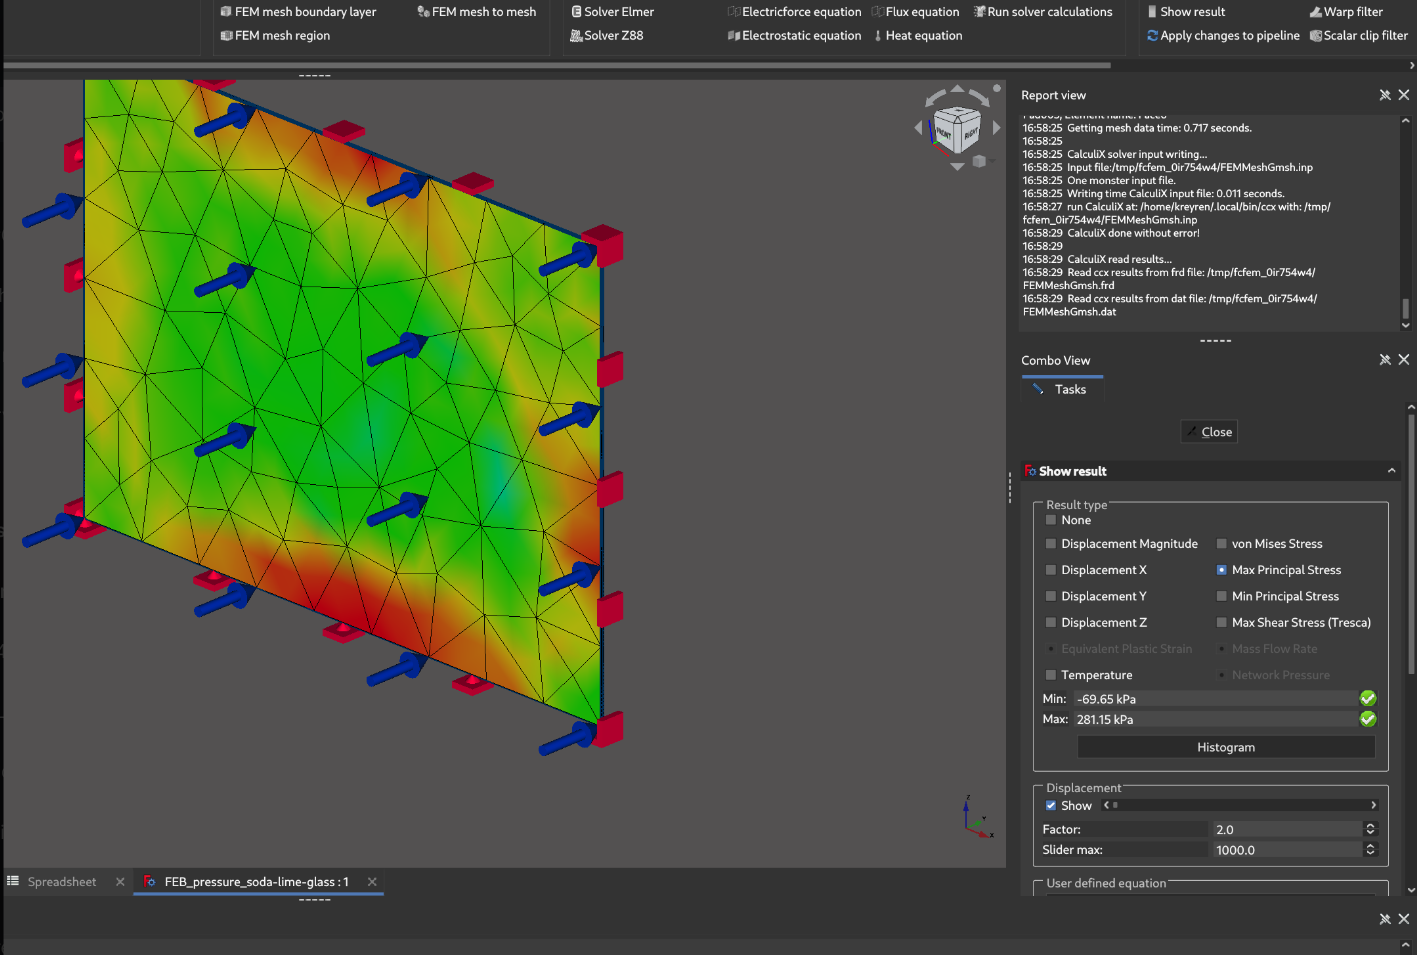1417x955 pixels.
Task: Collapse the Show result section
Action: click(x=1391, y=471)
